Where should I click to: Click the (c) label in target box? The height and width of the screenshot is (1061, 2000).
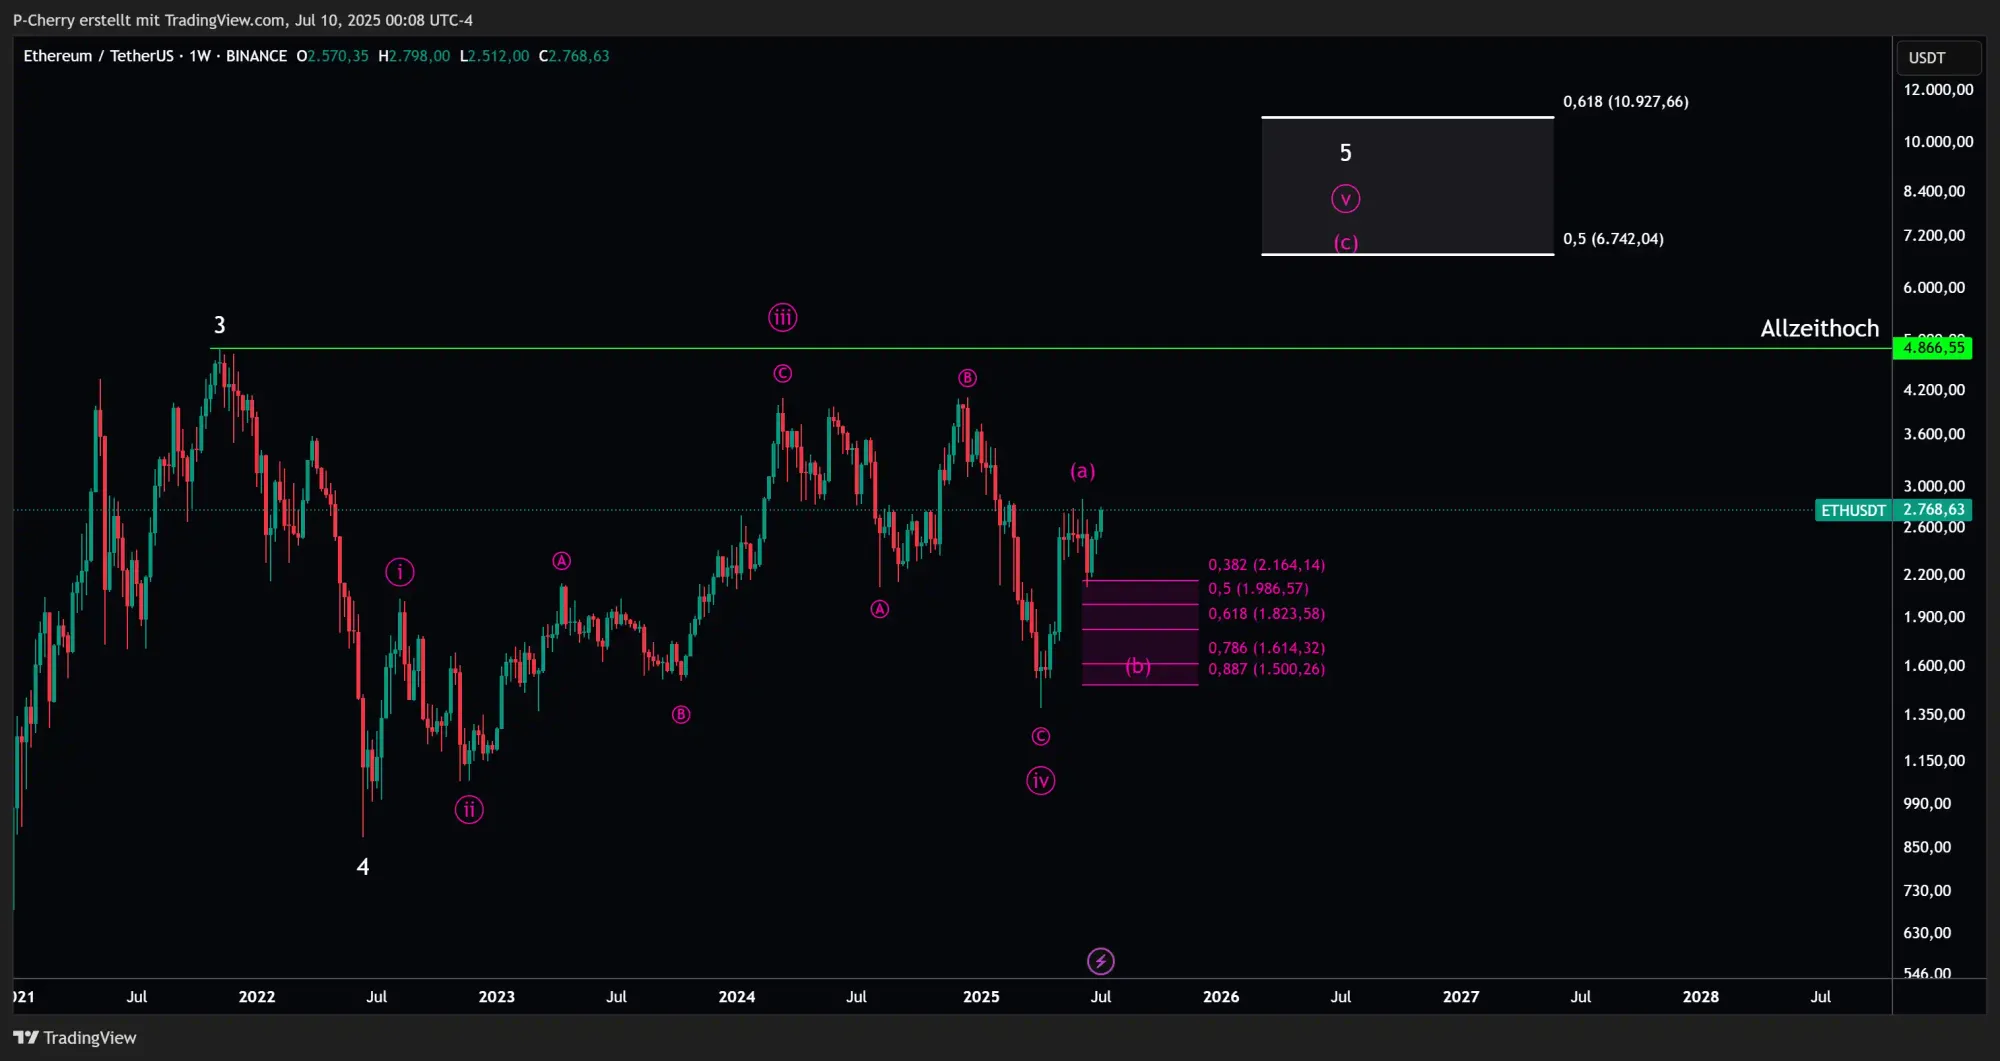point(1345,242)
